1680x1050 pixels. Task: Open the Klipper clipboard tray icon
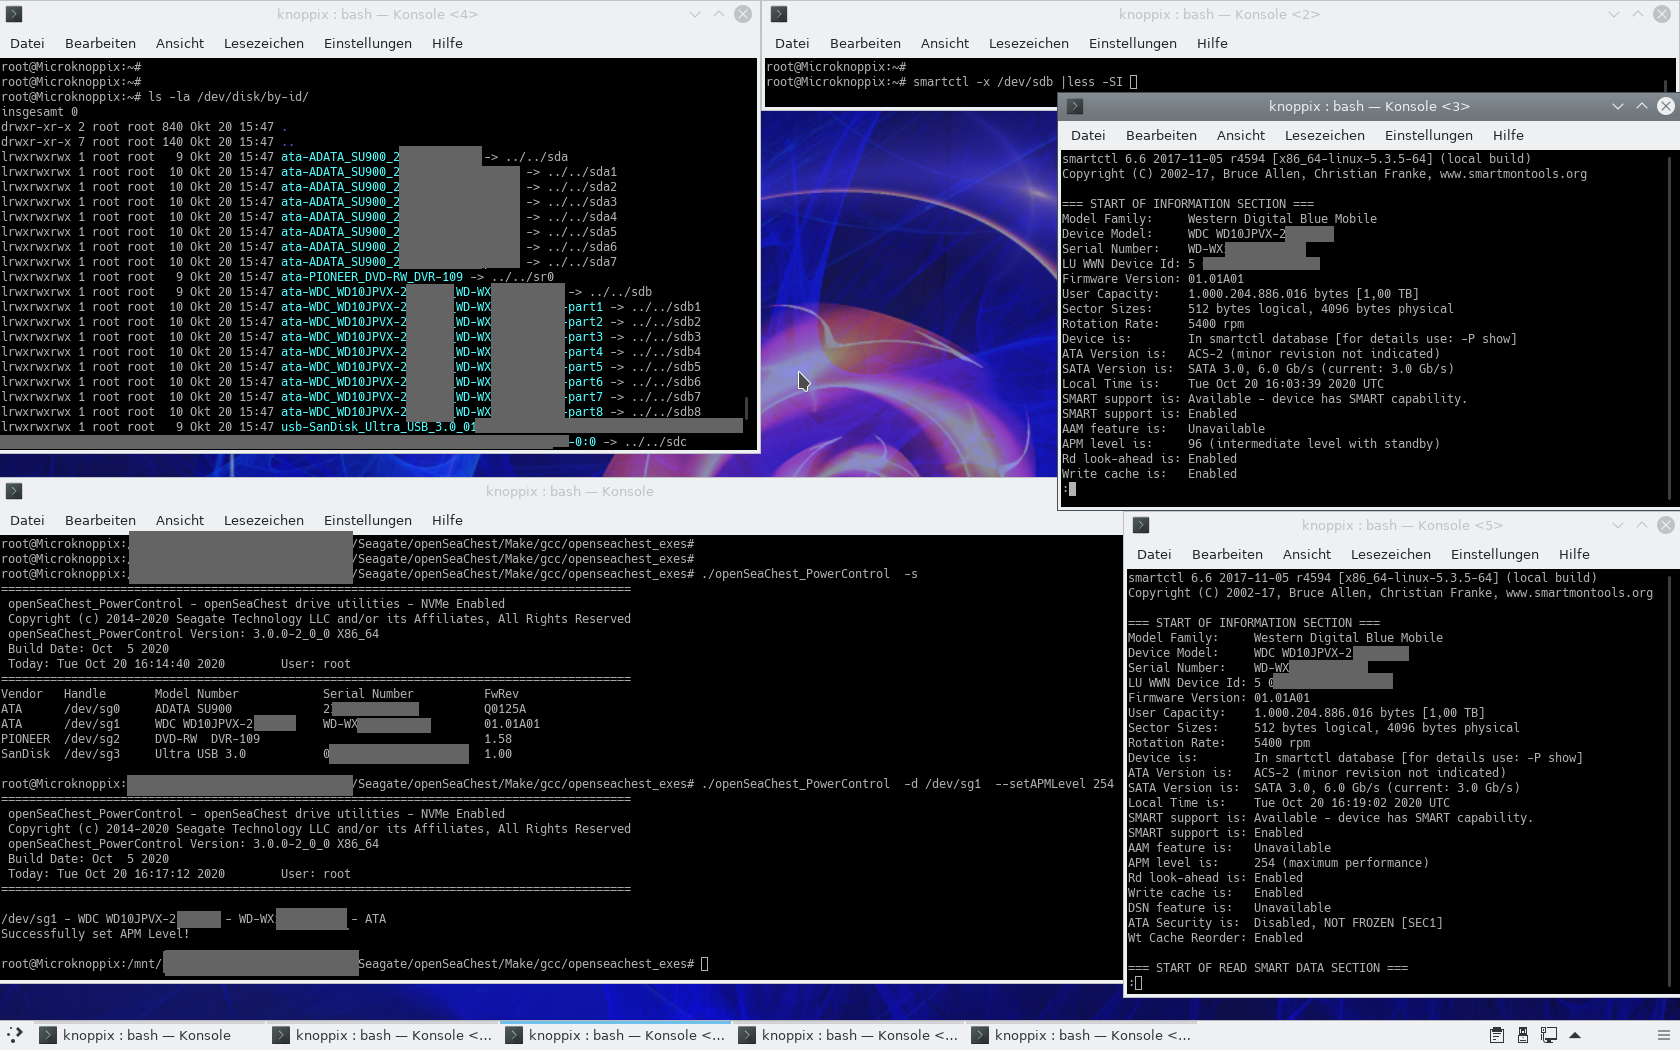click(1497, 1035)
